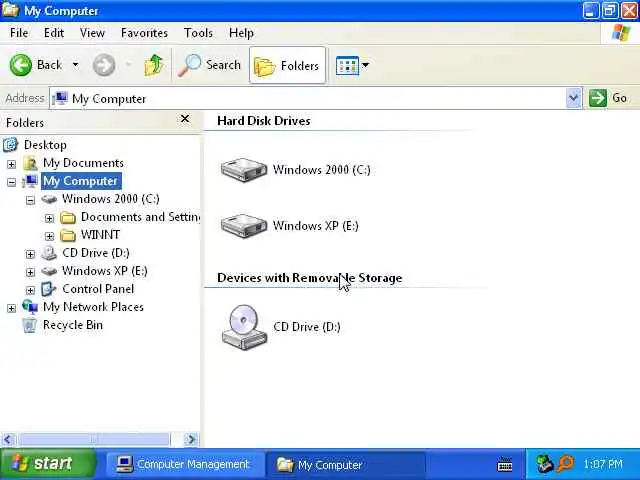
Task: Toggle the Folders pane button
Action: 287,65
